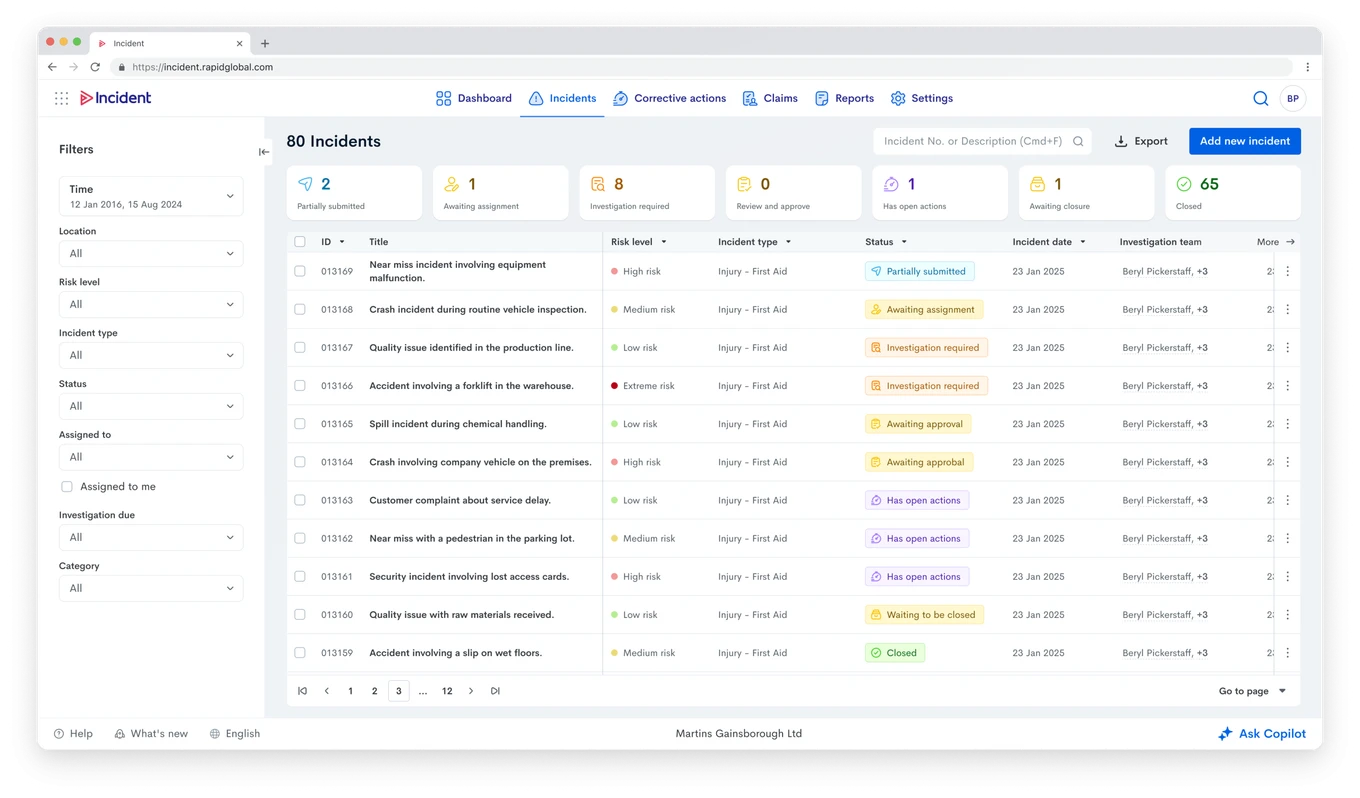The height and width of the screenshot is (798, 1360).
Task: Go to previous page arrow
Action: (326, 691)
